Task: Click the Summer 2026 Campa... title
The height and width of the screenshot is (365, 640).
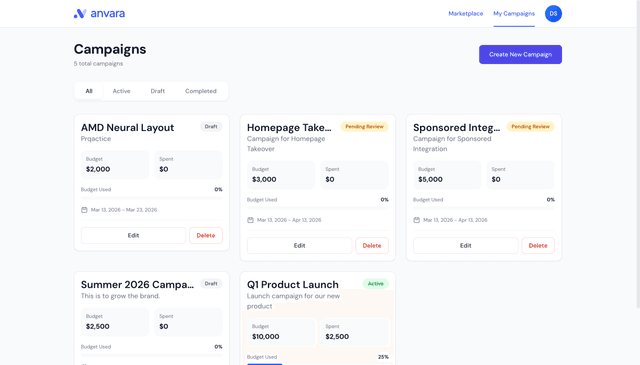Action: coord(137,285)
